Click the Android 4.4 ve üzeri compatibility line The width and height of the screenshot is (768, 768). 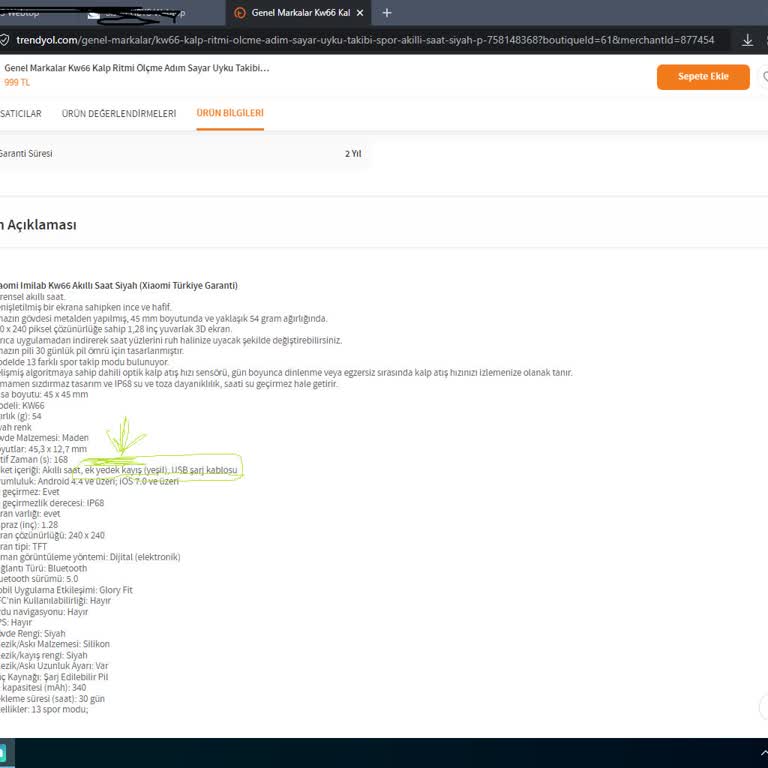coord(89,481)
